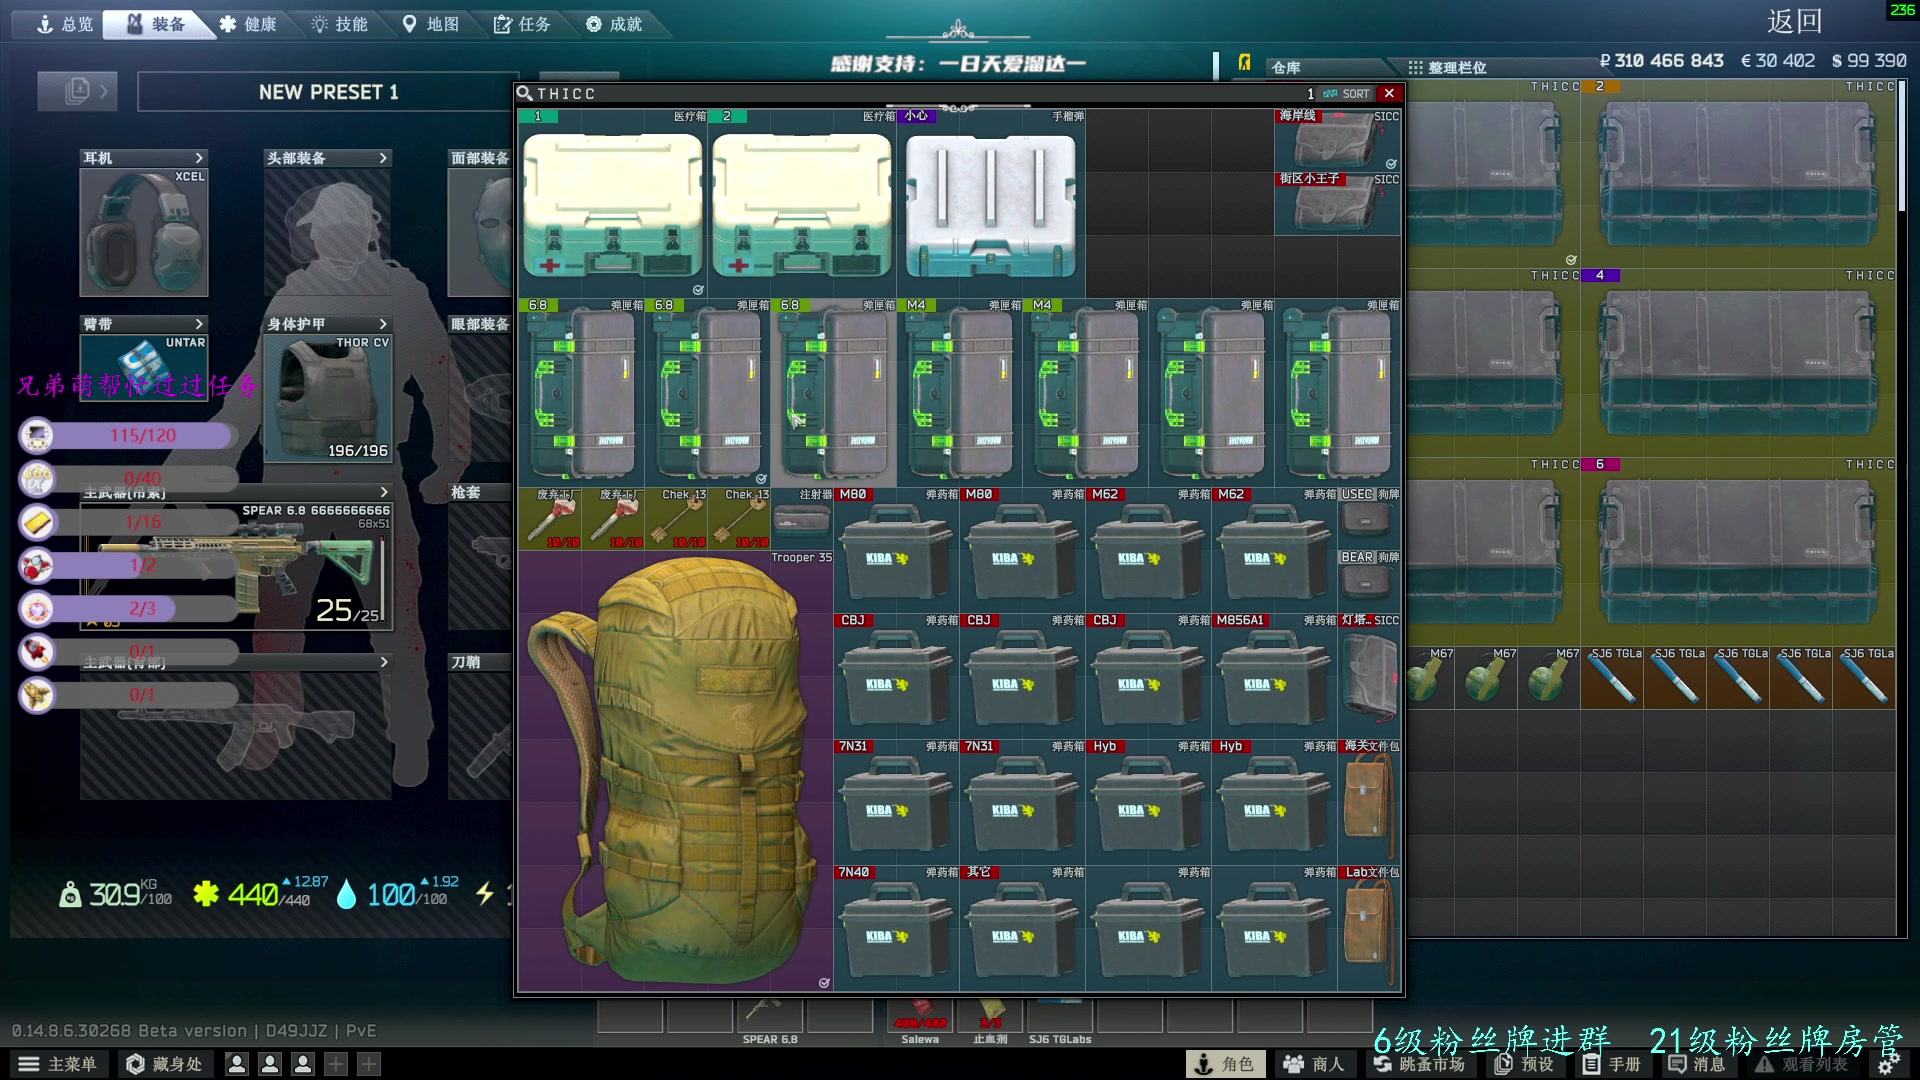Screen dimensions: 1920x1080
Task: Select the first 6.8 magazine case
Action: [x=581, y=393]
